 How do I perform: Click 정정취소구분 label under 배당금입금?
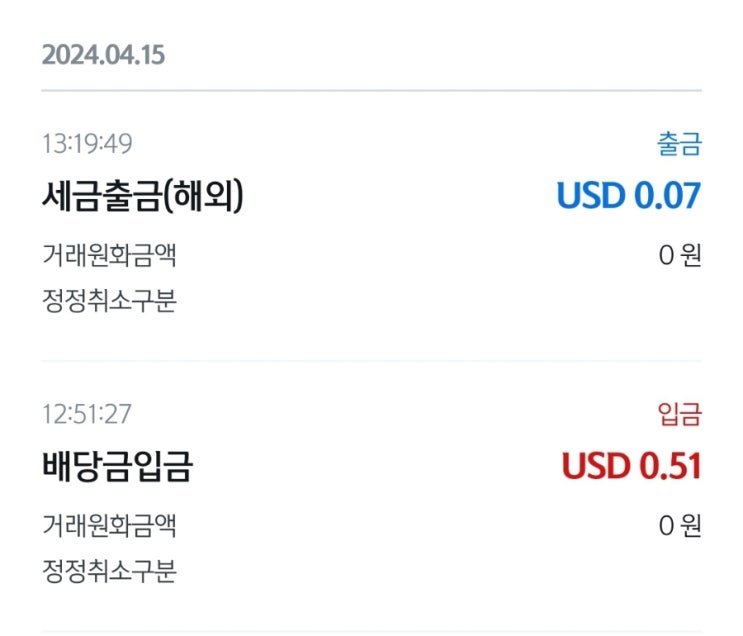109,571
